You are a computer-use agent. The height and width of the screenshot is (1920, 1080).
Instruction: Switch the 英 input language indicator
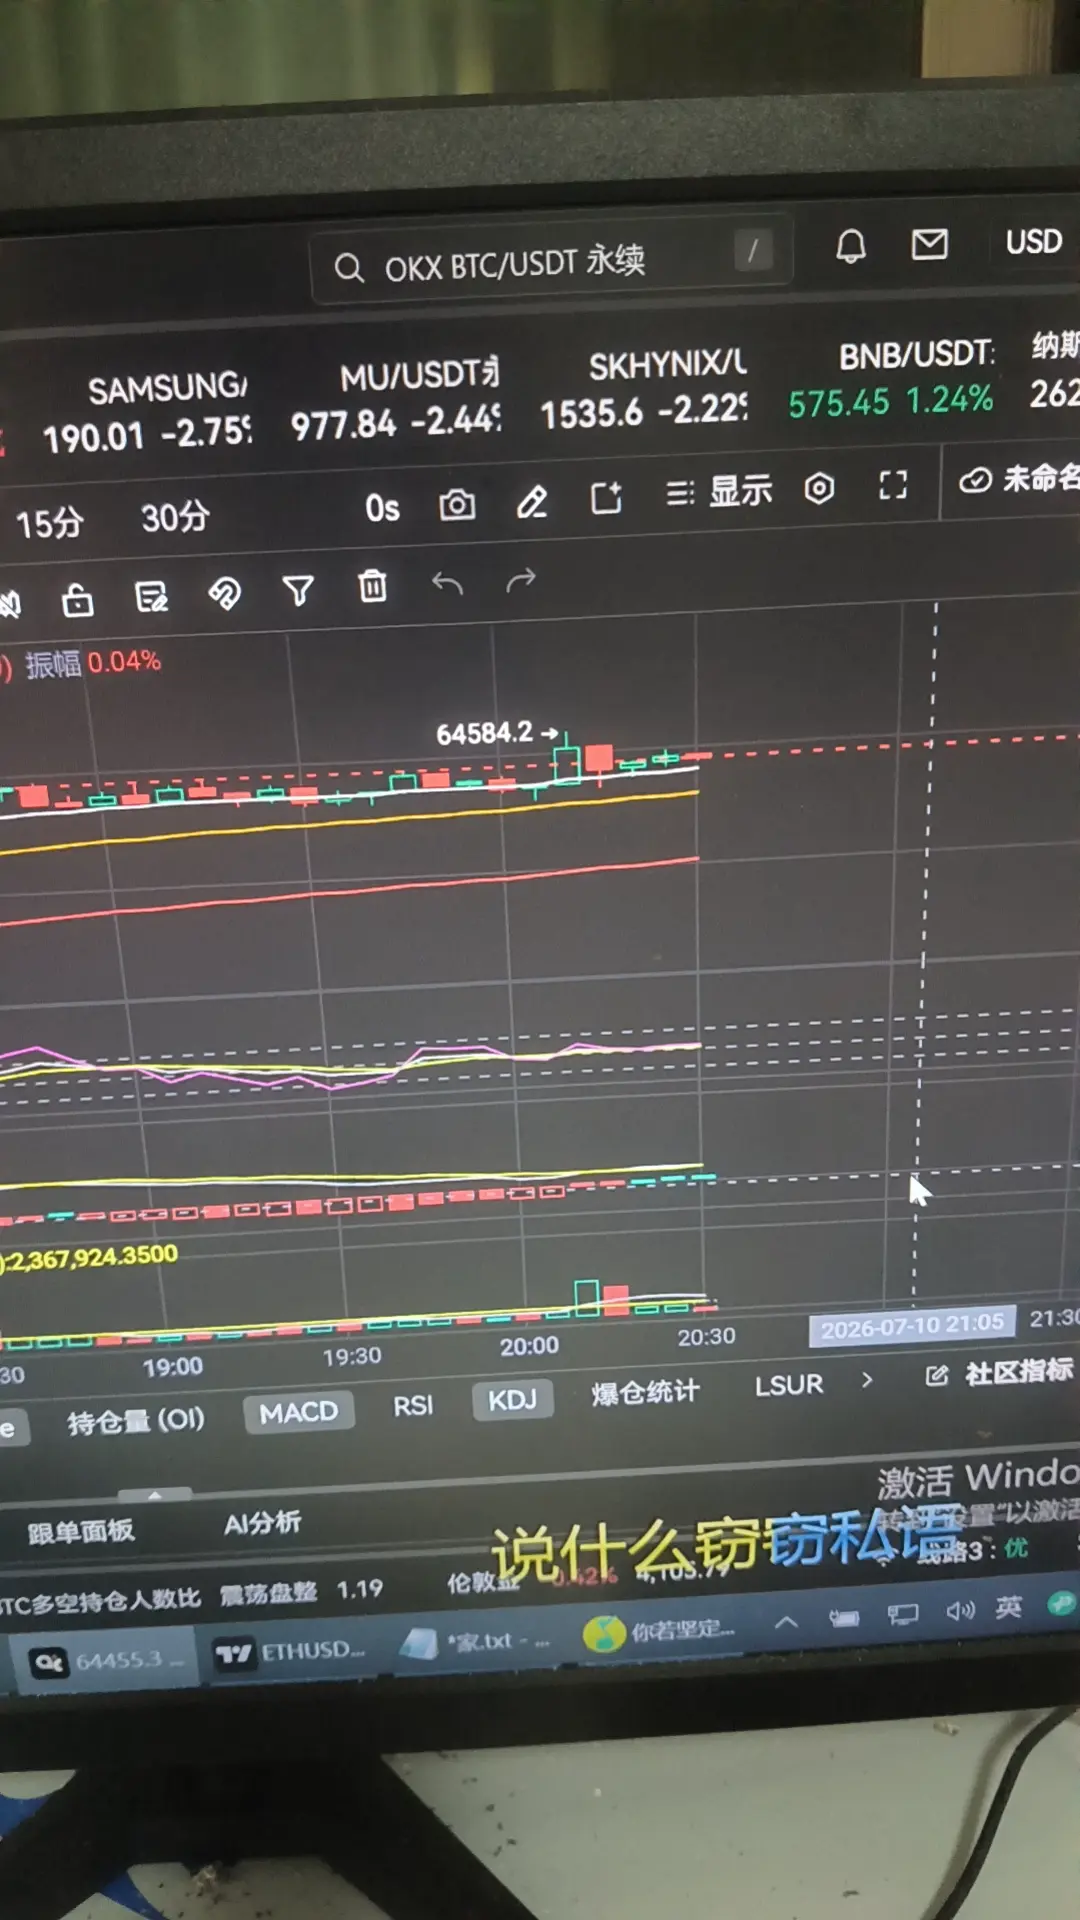tap(1008, 1606)
